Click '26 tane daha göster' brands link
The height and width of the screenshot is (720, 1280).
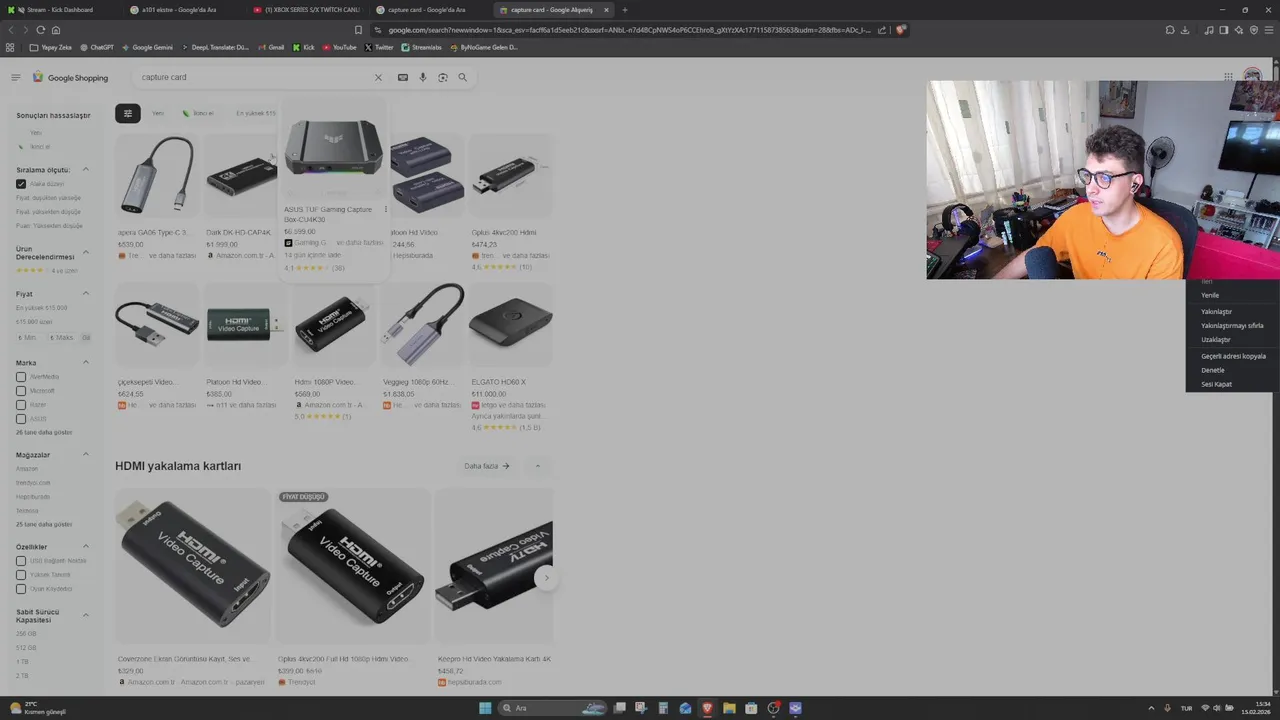point(44,432)
